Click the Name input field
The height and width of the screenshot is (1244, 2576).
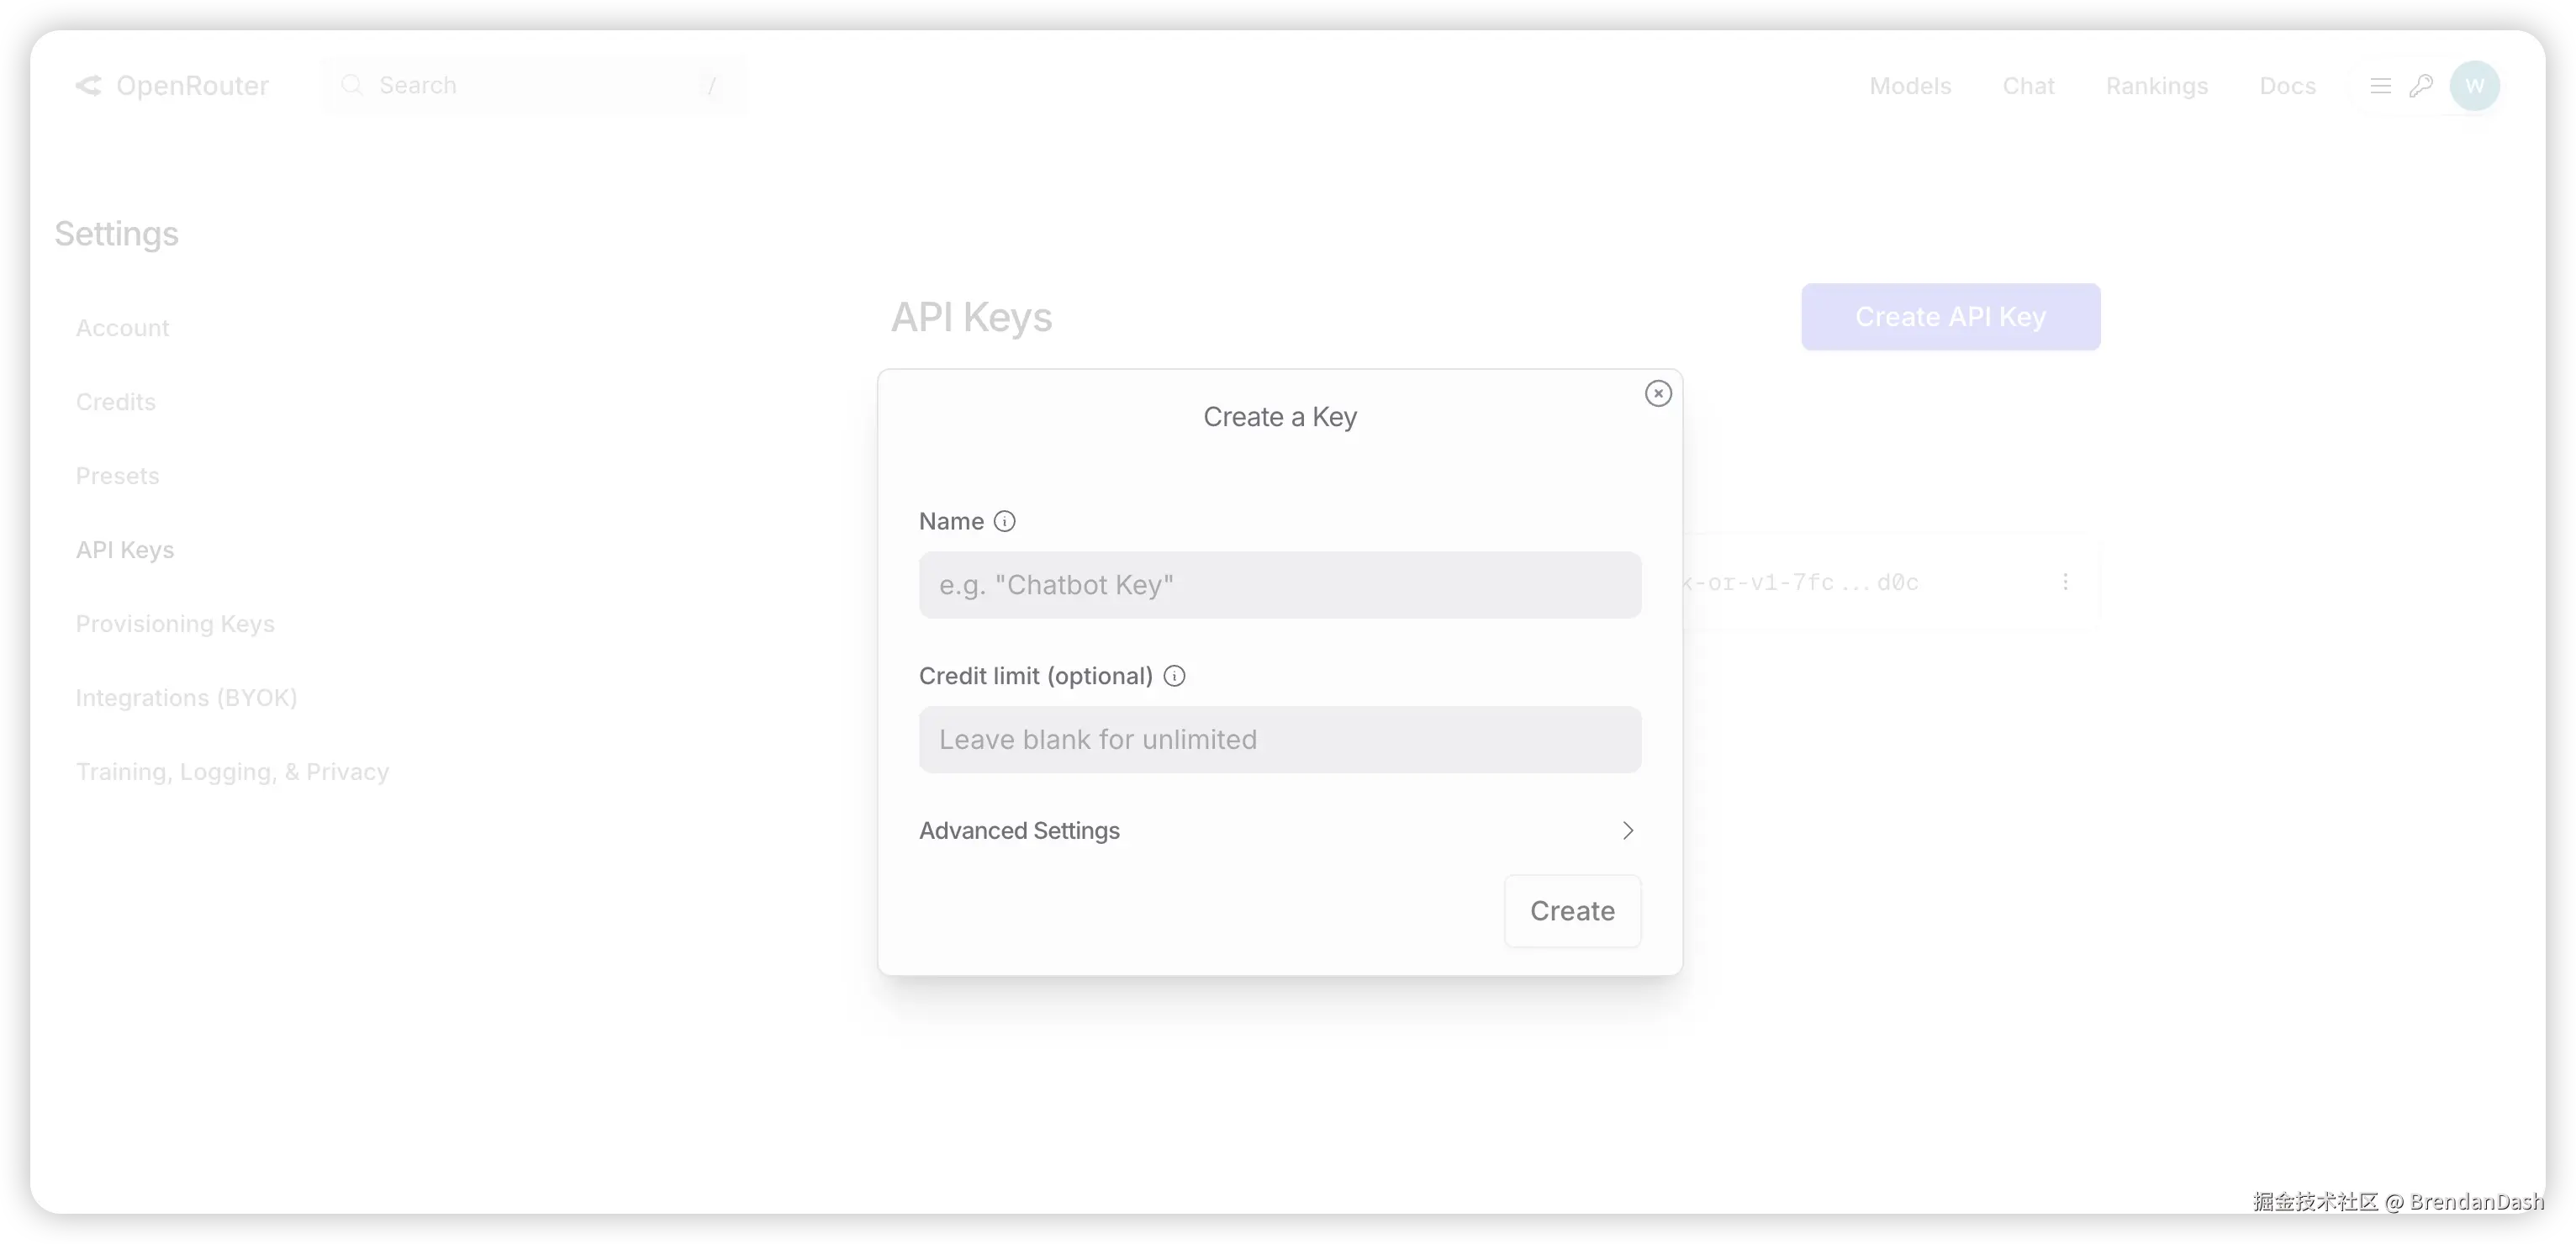tap(1279, 585)
